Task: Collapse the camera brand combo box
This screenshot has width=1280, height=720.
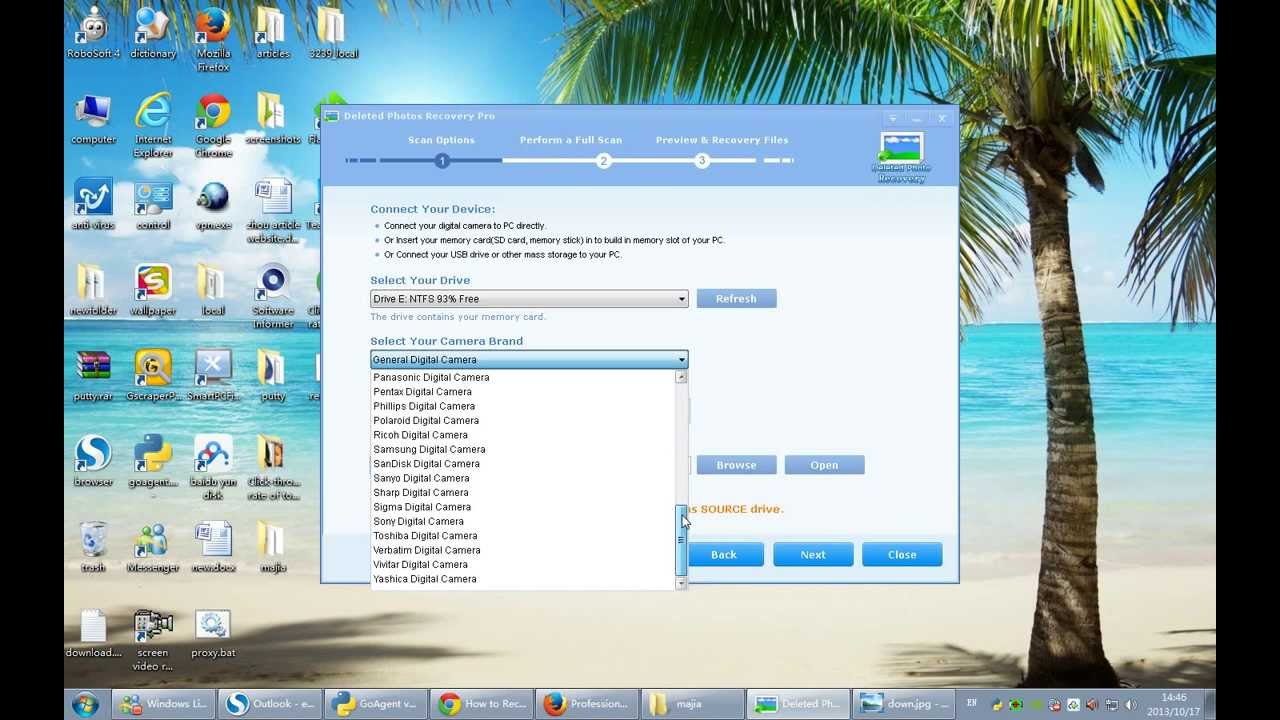Action: [x=529, y=359]
